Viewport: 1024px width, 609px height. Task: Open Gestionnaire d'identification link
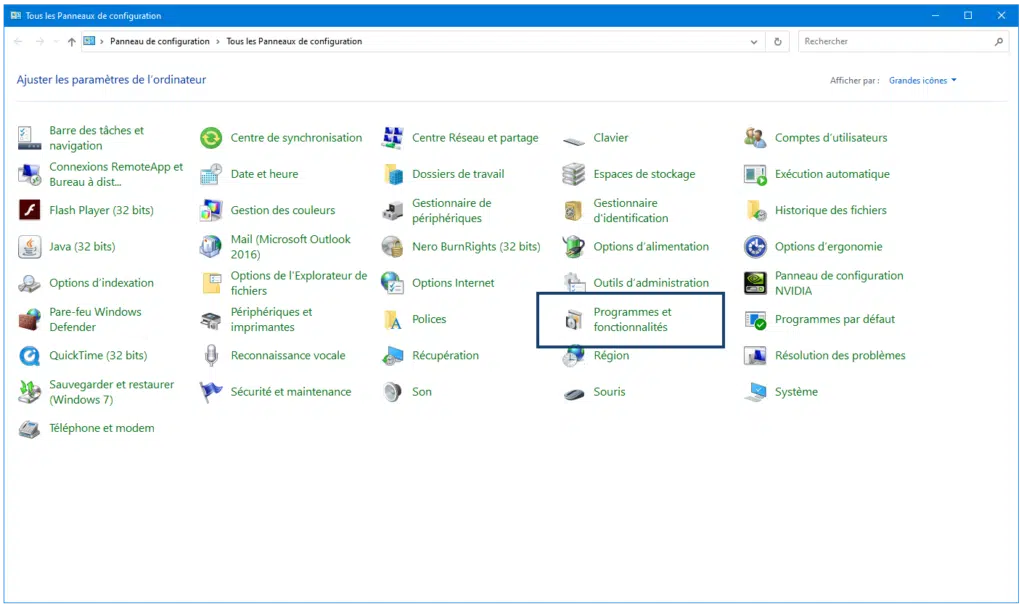click(x=630, y=210)
